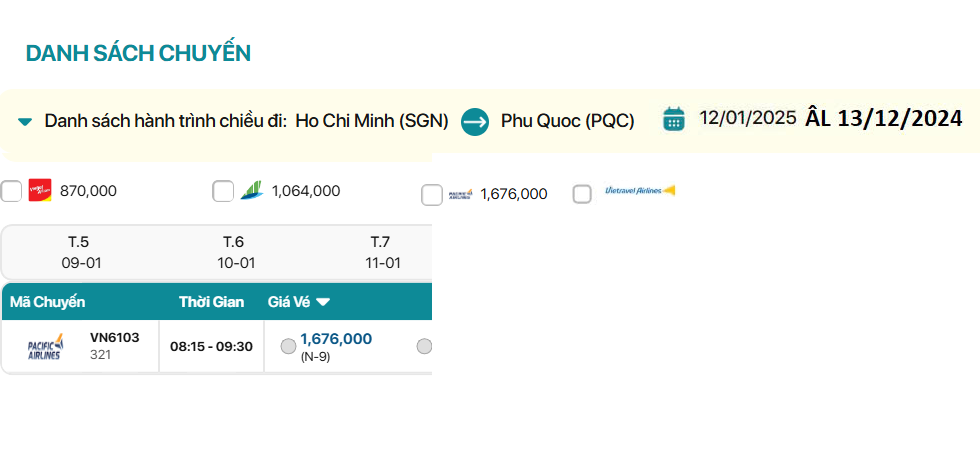The image size is (980, 462).
Task: Select the 1,676,000 (N-9) fare radio button
Action: click(x=288, y=346)
